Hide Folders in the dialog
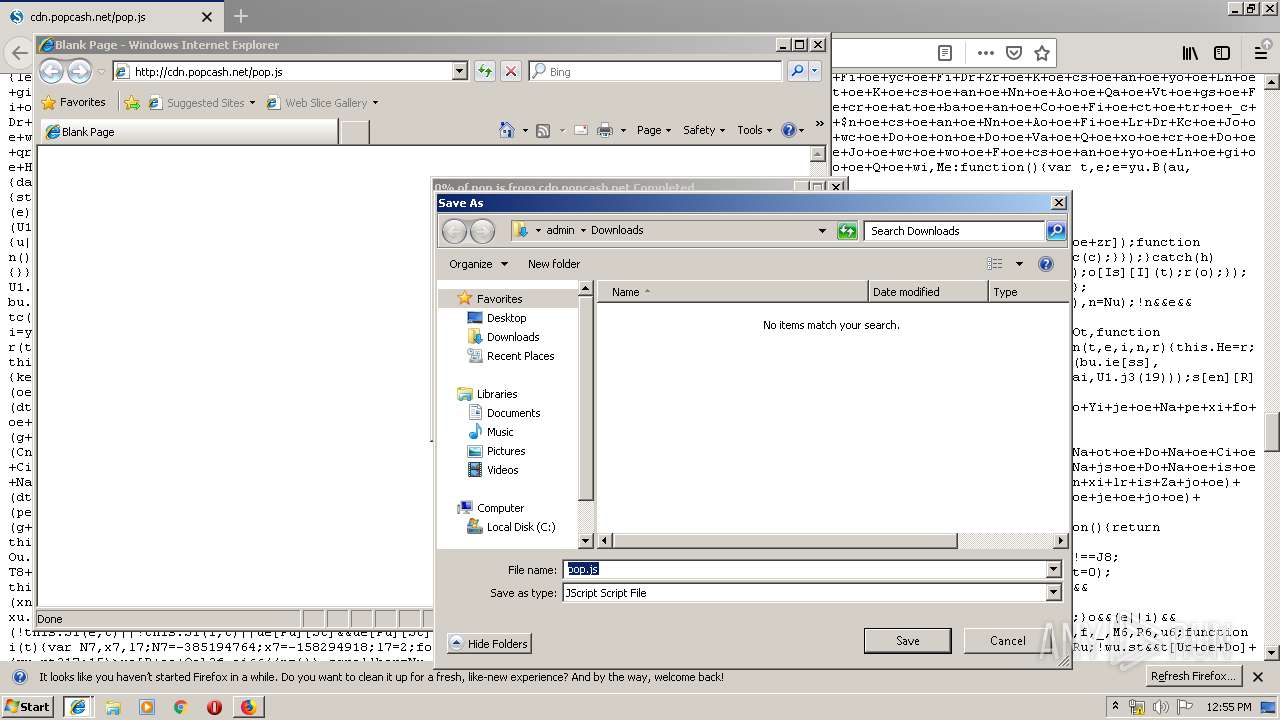The image size is (1280, 720). pyautogui.click(x=489, y=643)
